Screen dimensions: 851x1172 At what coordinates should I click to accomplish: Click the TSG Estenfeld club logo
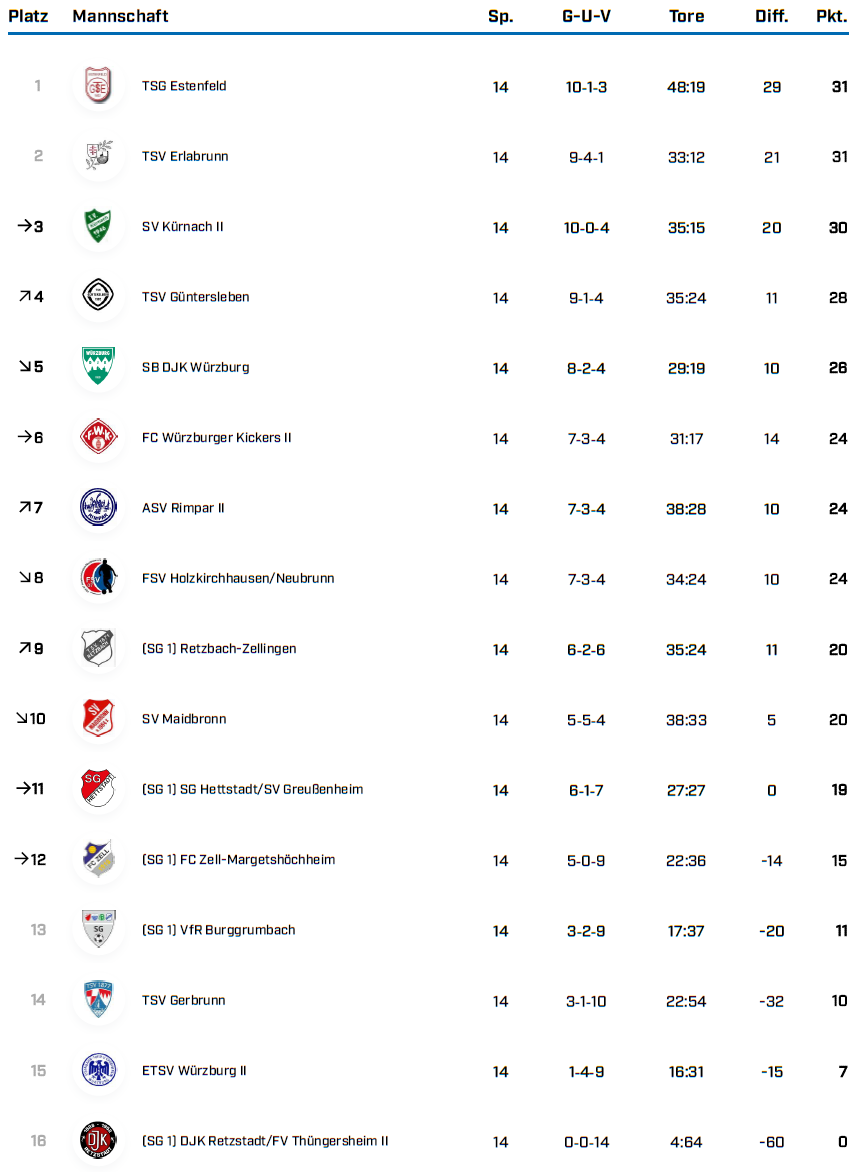99,86
